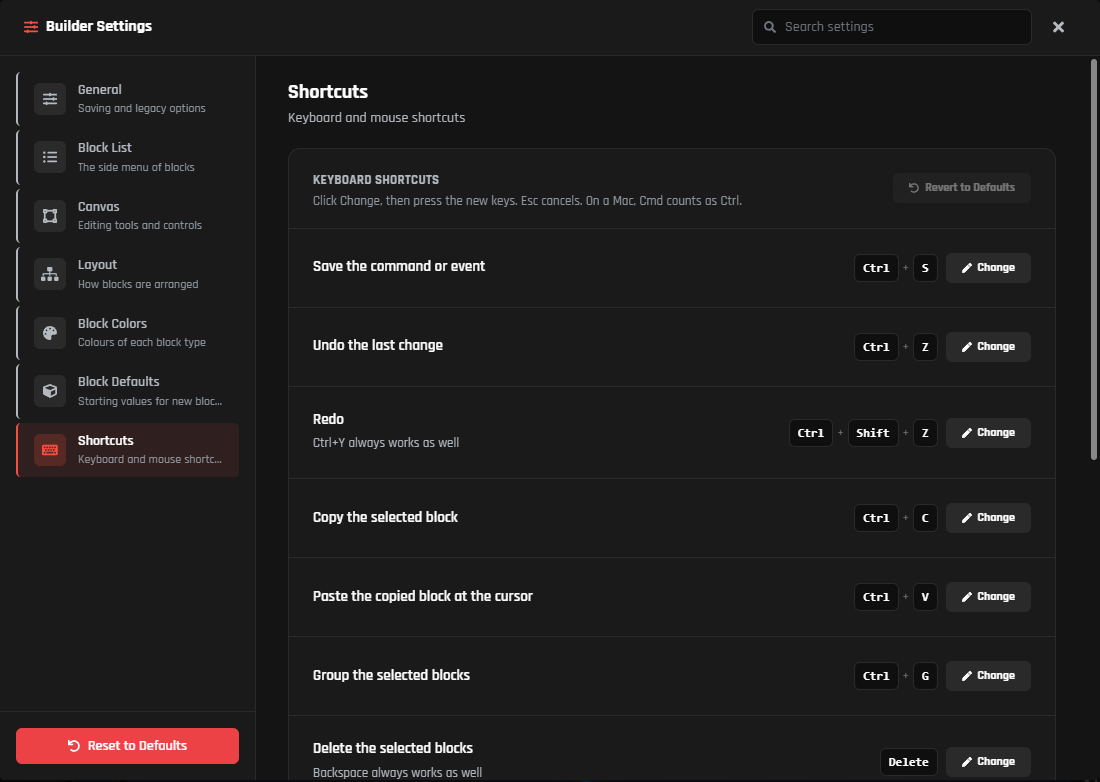
Task: Open the General settings tab
Action: (x=128, y=99)
